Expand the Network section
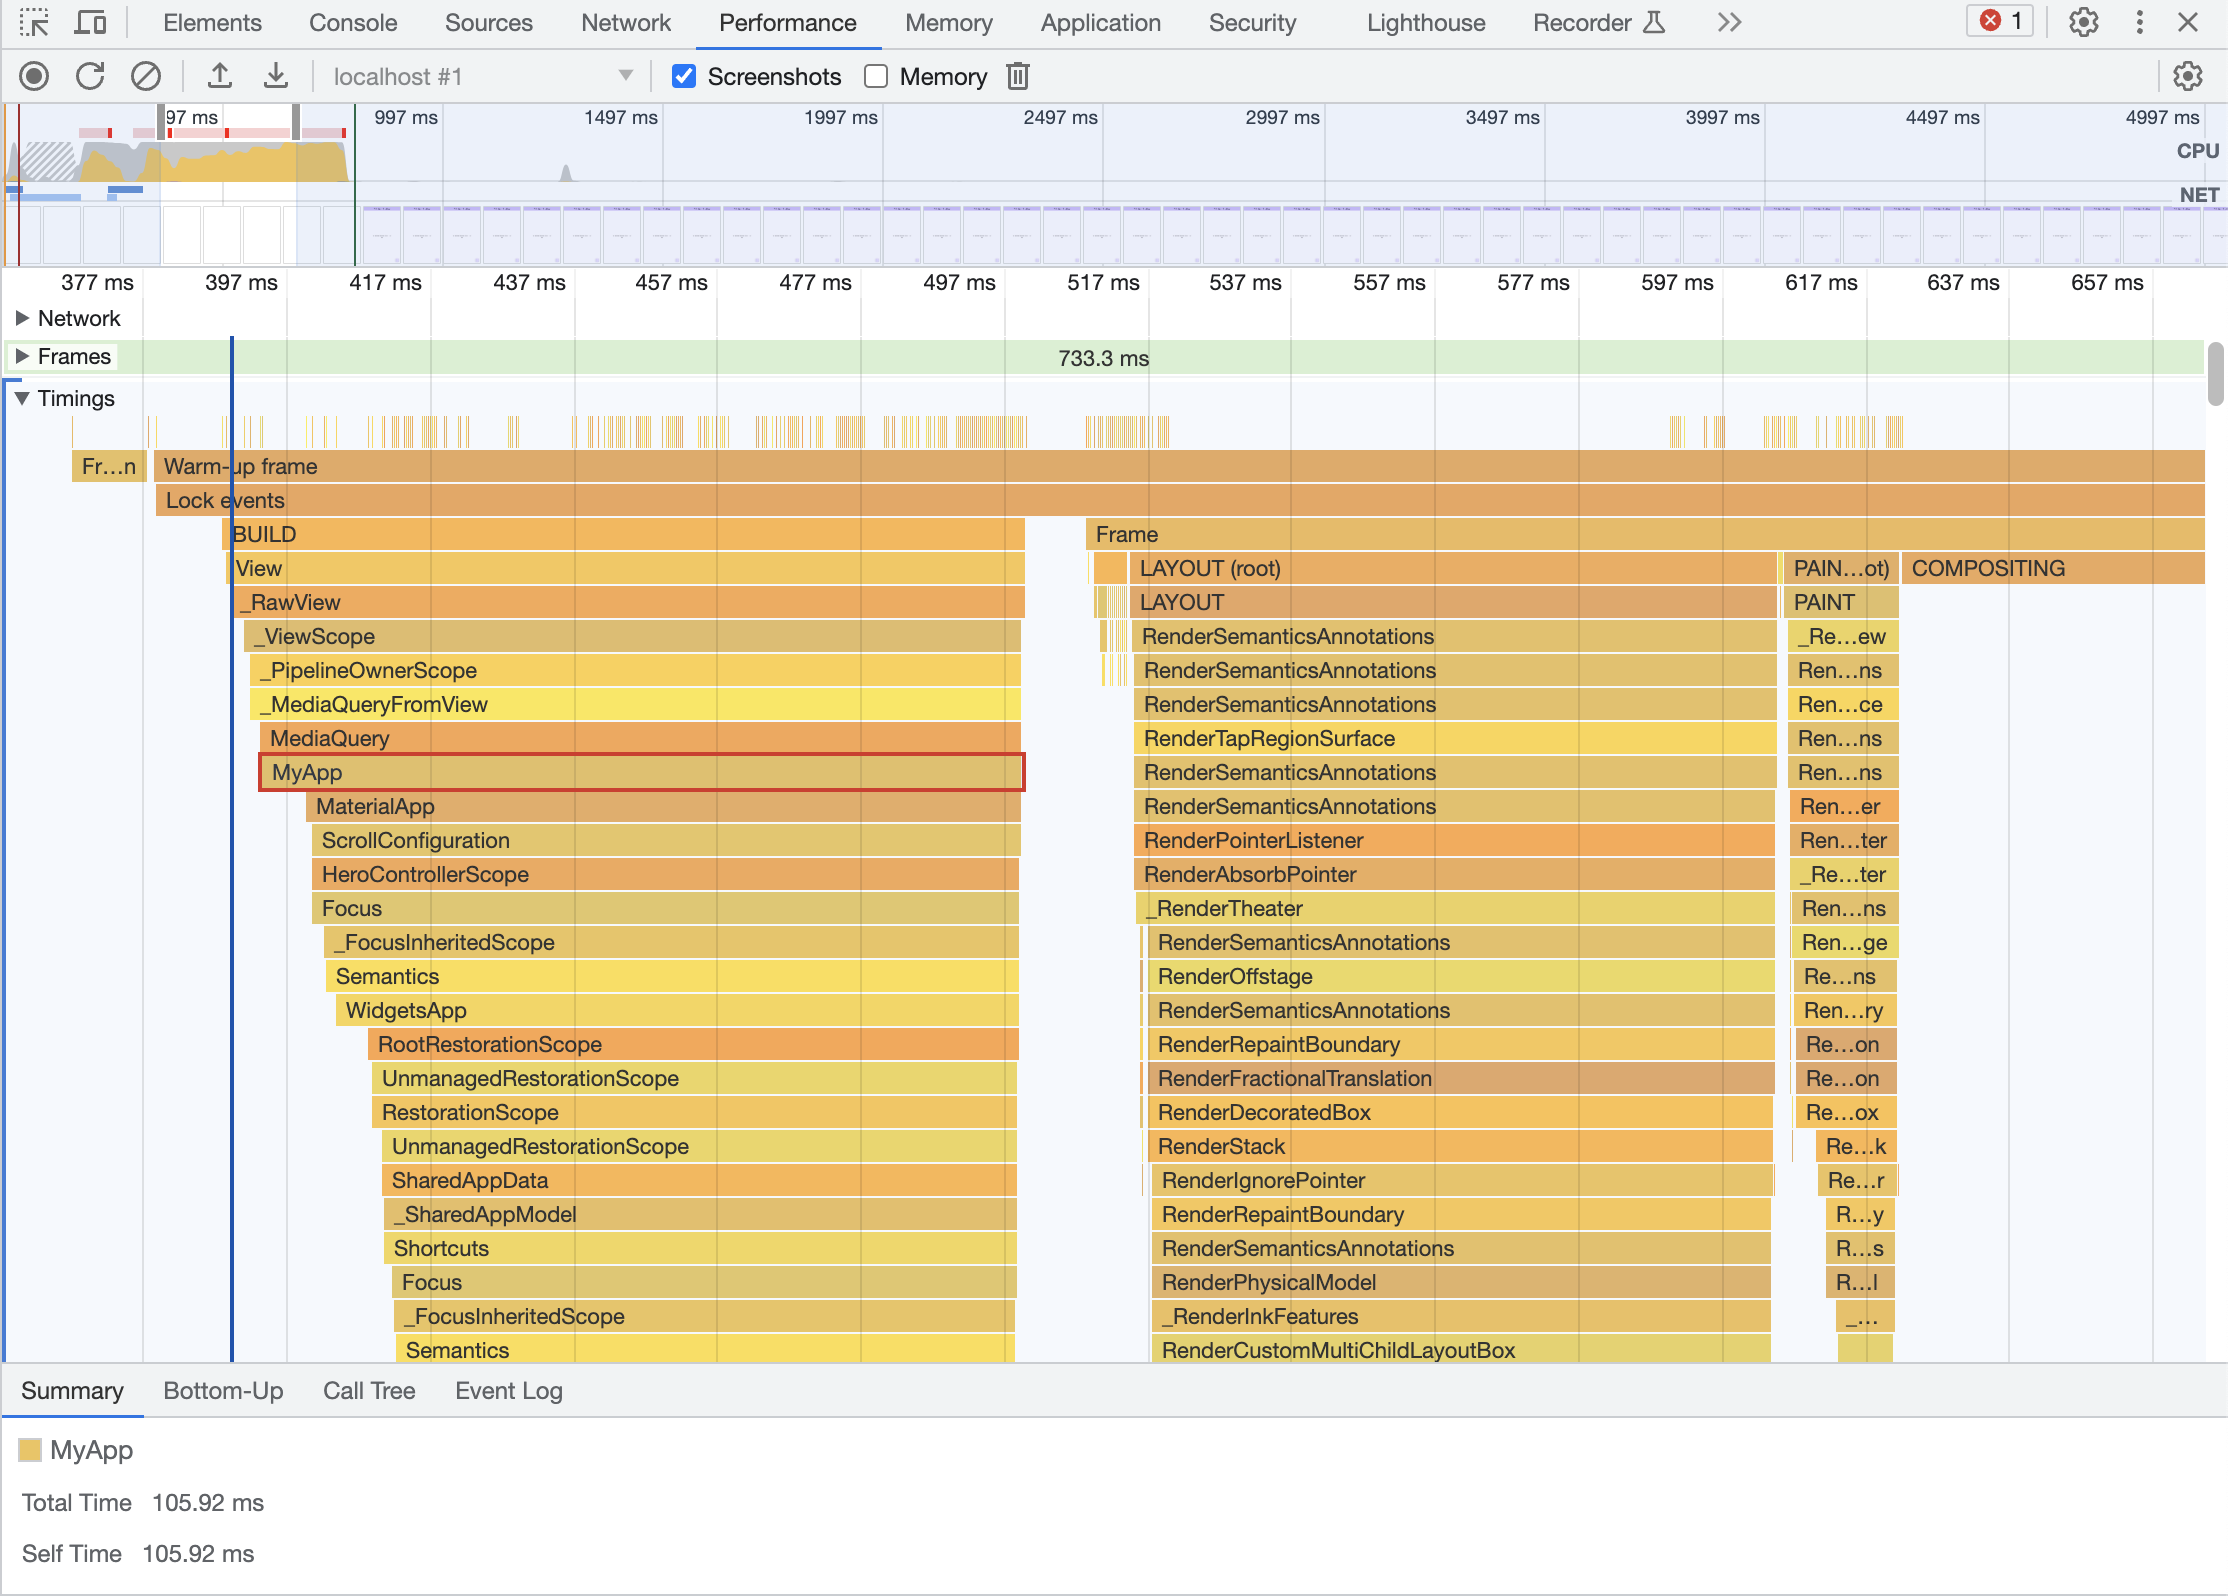This screenshot has width=2228, height=1596. pos(23,318)
